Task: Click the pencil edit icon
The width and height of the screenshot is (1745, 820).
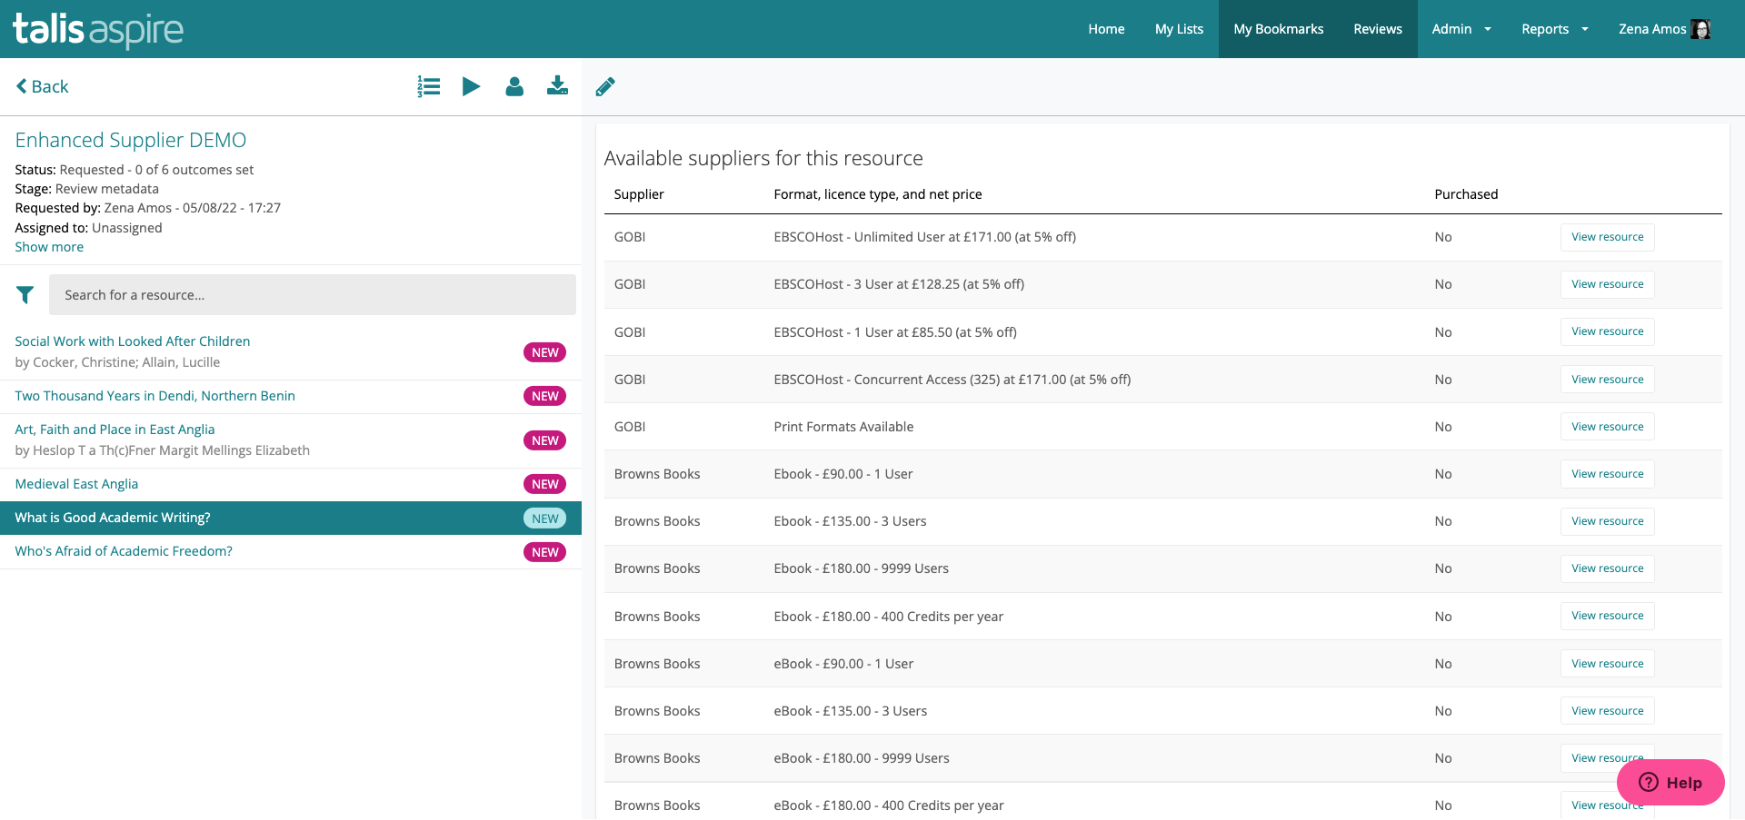Action: pyautogui.click(x=605, y=87)
